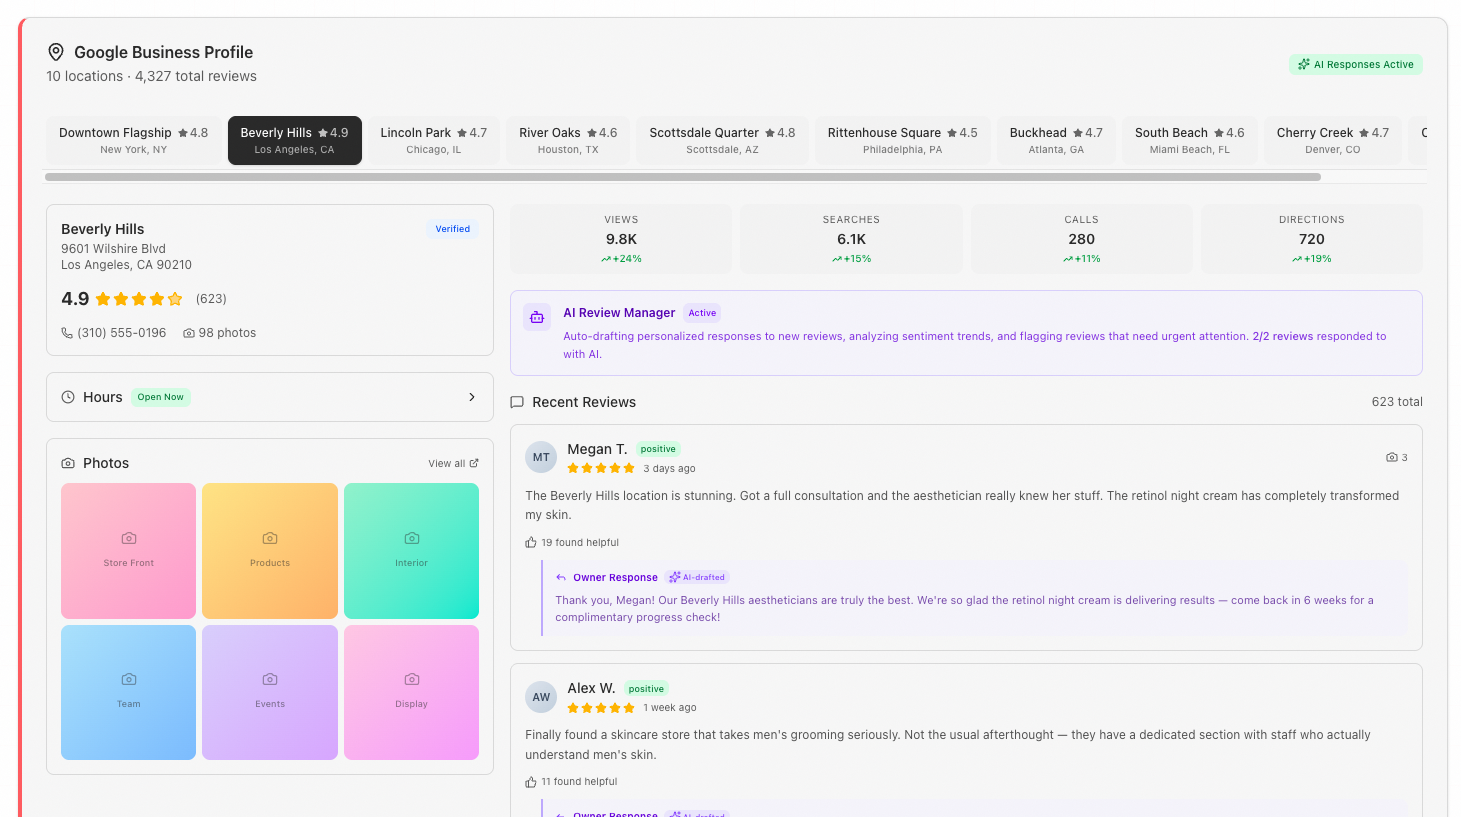Click the horizontal scrollbar under location tabs
The height and width of the screenshot is (817, 1461).
(682, 177)
